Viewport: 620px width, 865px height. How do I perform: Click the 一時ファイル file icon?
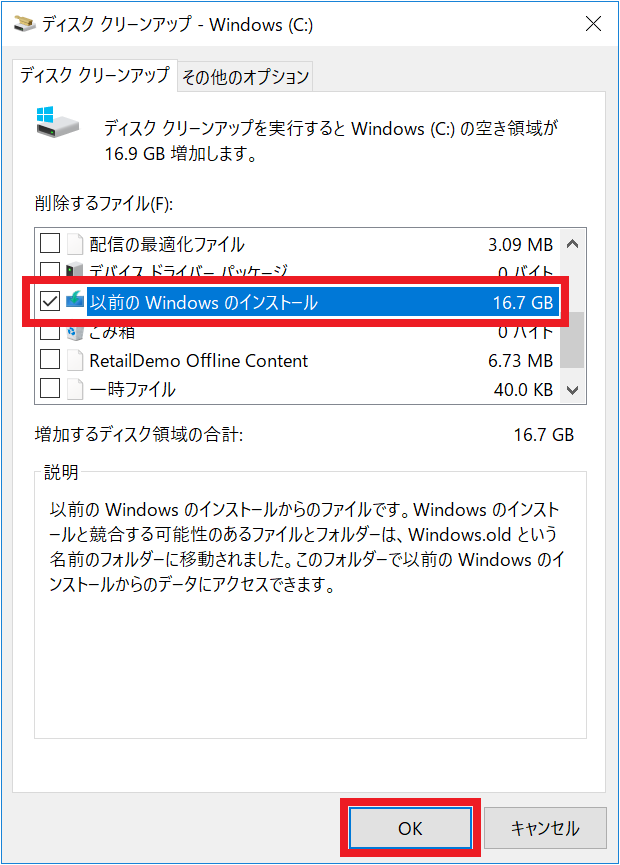[76, 389]
